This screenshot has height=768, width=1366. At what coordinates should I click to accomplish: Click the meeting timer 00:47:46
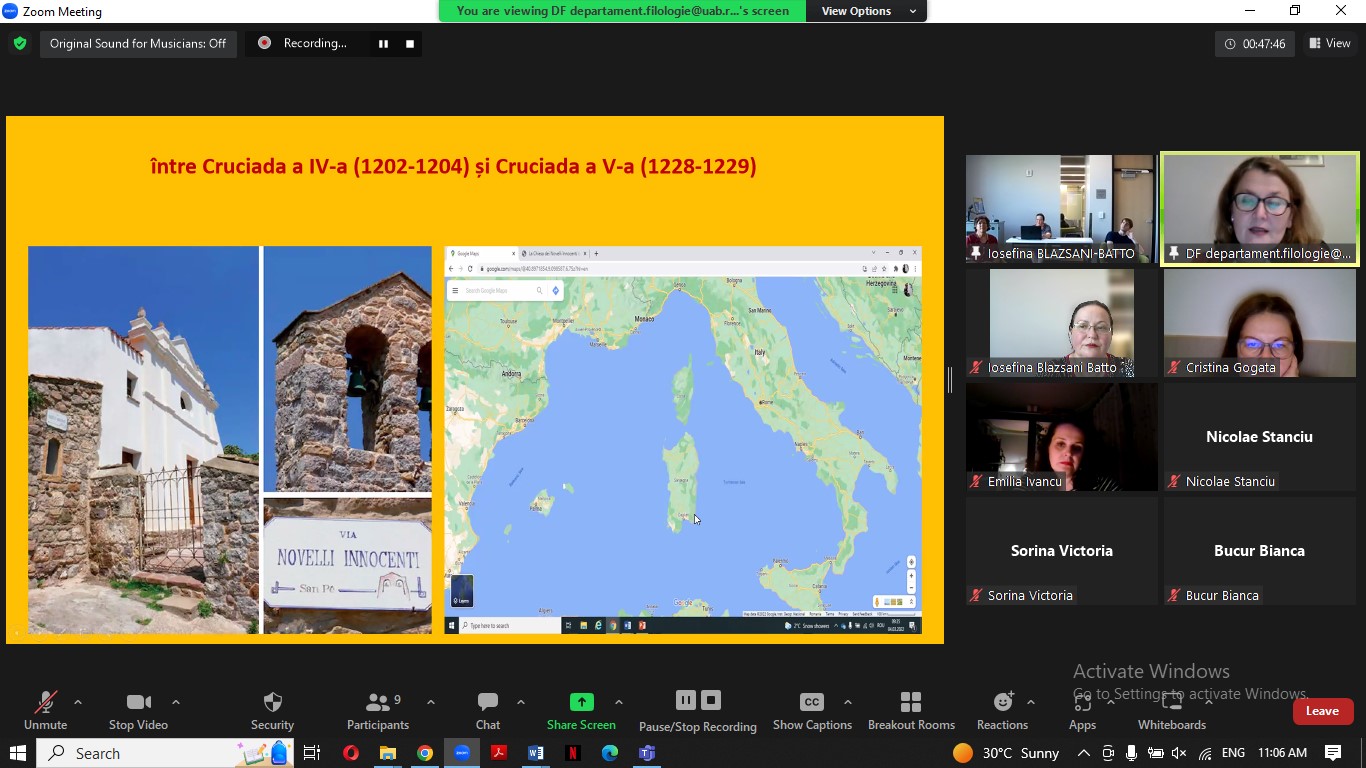point(1255,44)
